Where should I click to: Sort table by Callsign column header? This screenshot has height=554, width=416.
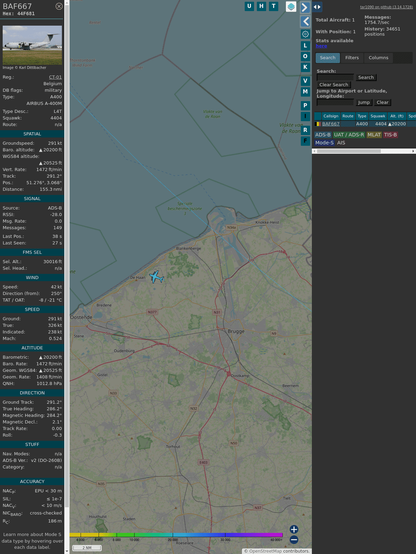[x=331, y=116]
